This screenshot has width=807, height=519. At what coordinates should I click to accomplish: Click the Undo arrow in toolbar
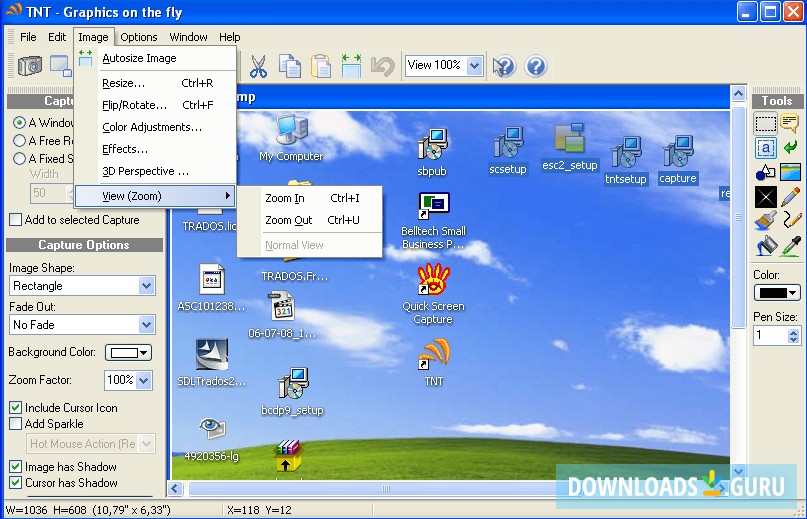(x=382, y=67)
